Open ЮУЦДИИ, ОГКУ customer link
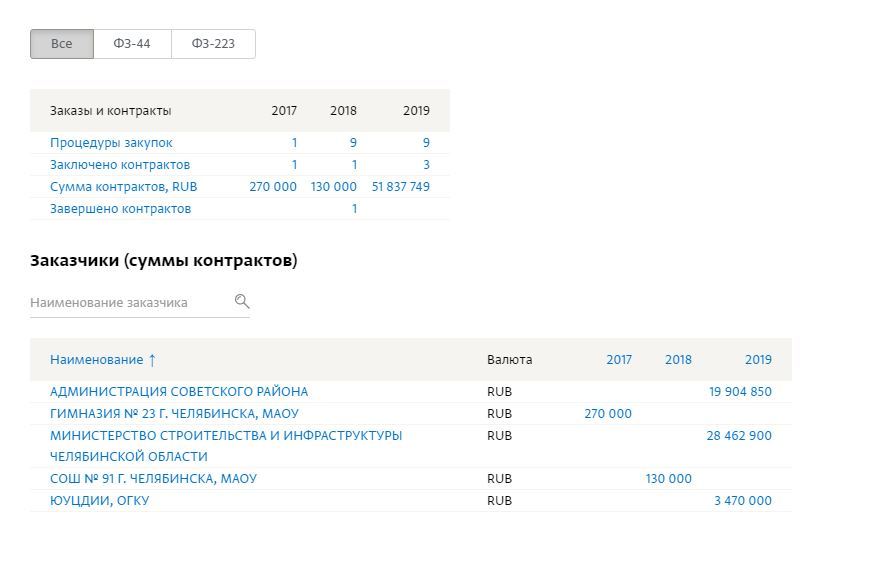Screen dimensions: 879x561 click(x=99, y=501)
